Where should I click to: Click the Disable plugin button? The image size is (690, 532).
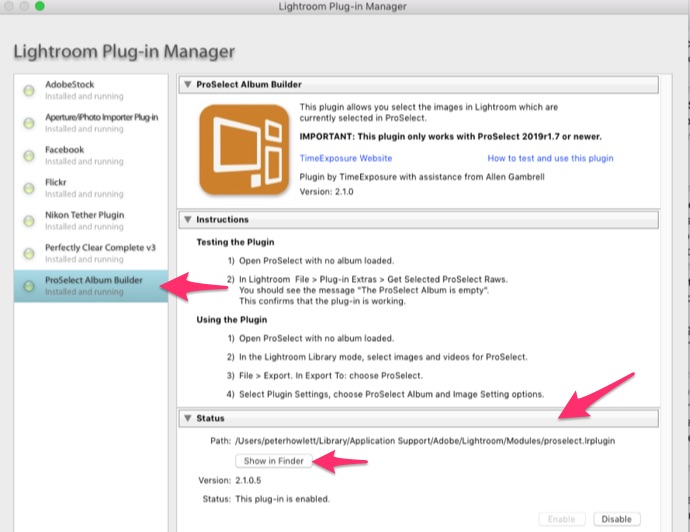point(617,519)
